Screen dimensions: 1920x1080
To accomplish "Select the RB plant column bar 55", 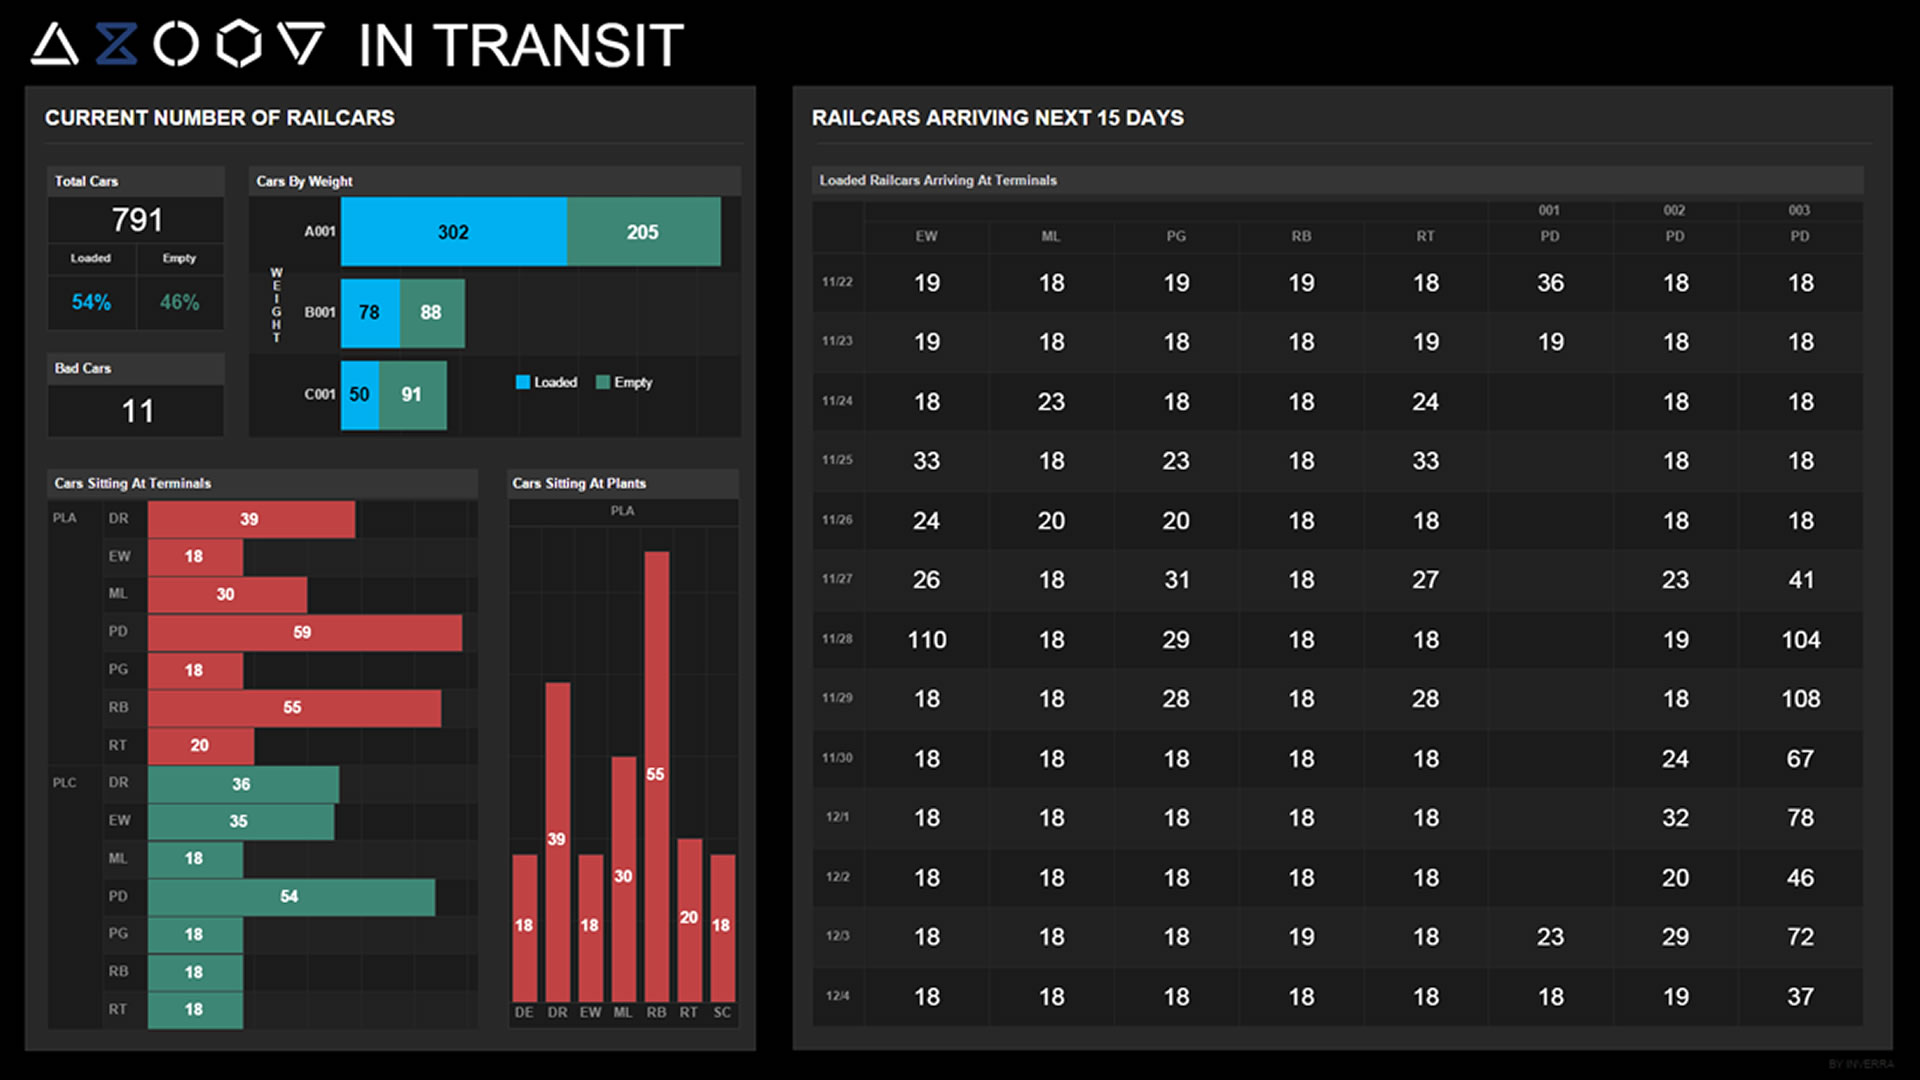I will click(x=656, y=776).
